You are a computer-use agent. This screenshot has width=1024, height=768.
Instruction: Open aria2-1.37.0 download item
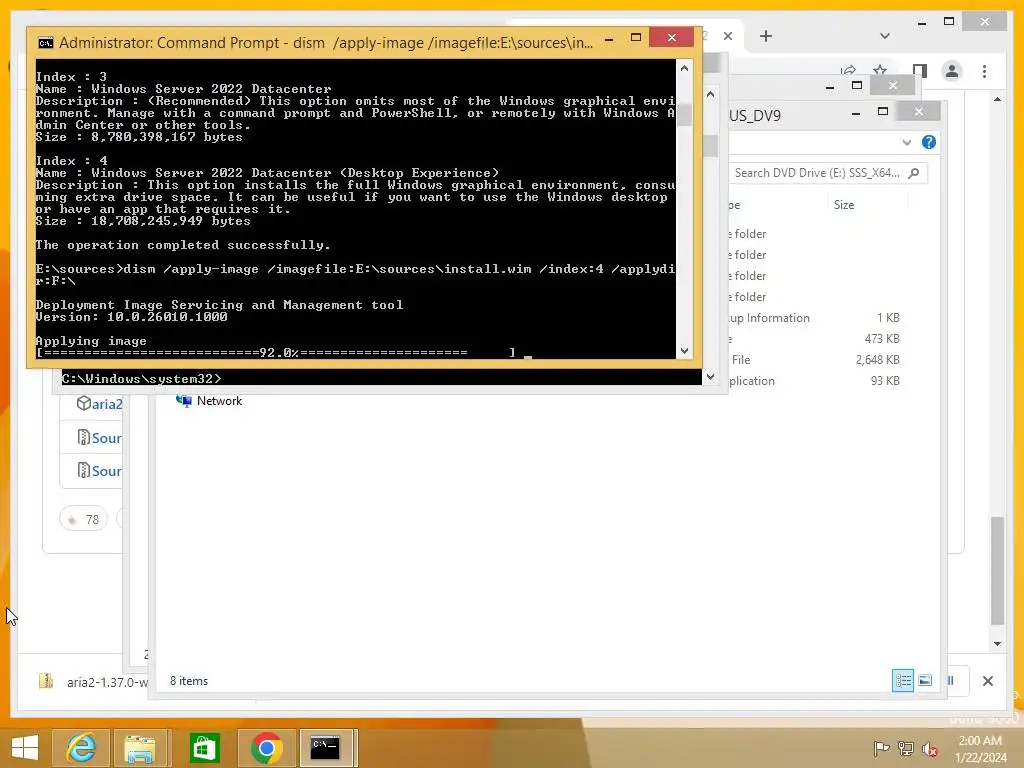tap(93, 682)
